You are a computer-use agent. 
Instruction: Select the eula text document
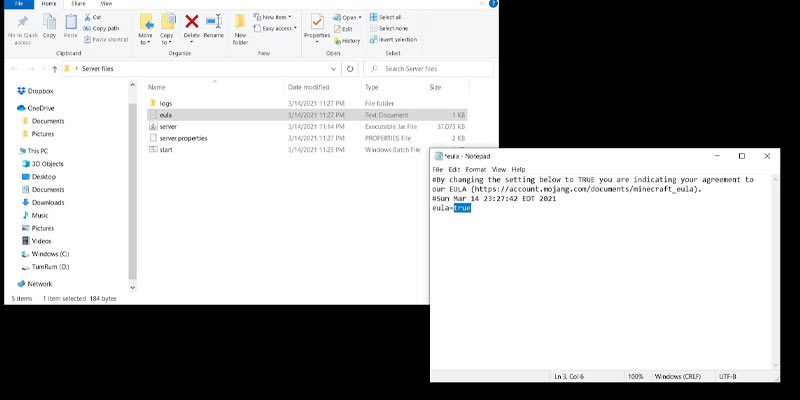tap(306, 115)
